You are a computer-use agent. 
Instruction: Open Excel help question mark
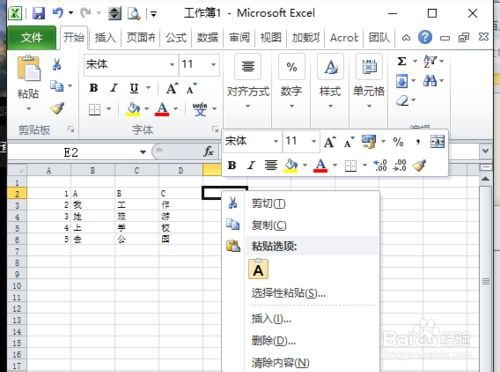pyautogui.click(x=425, y=37)
